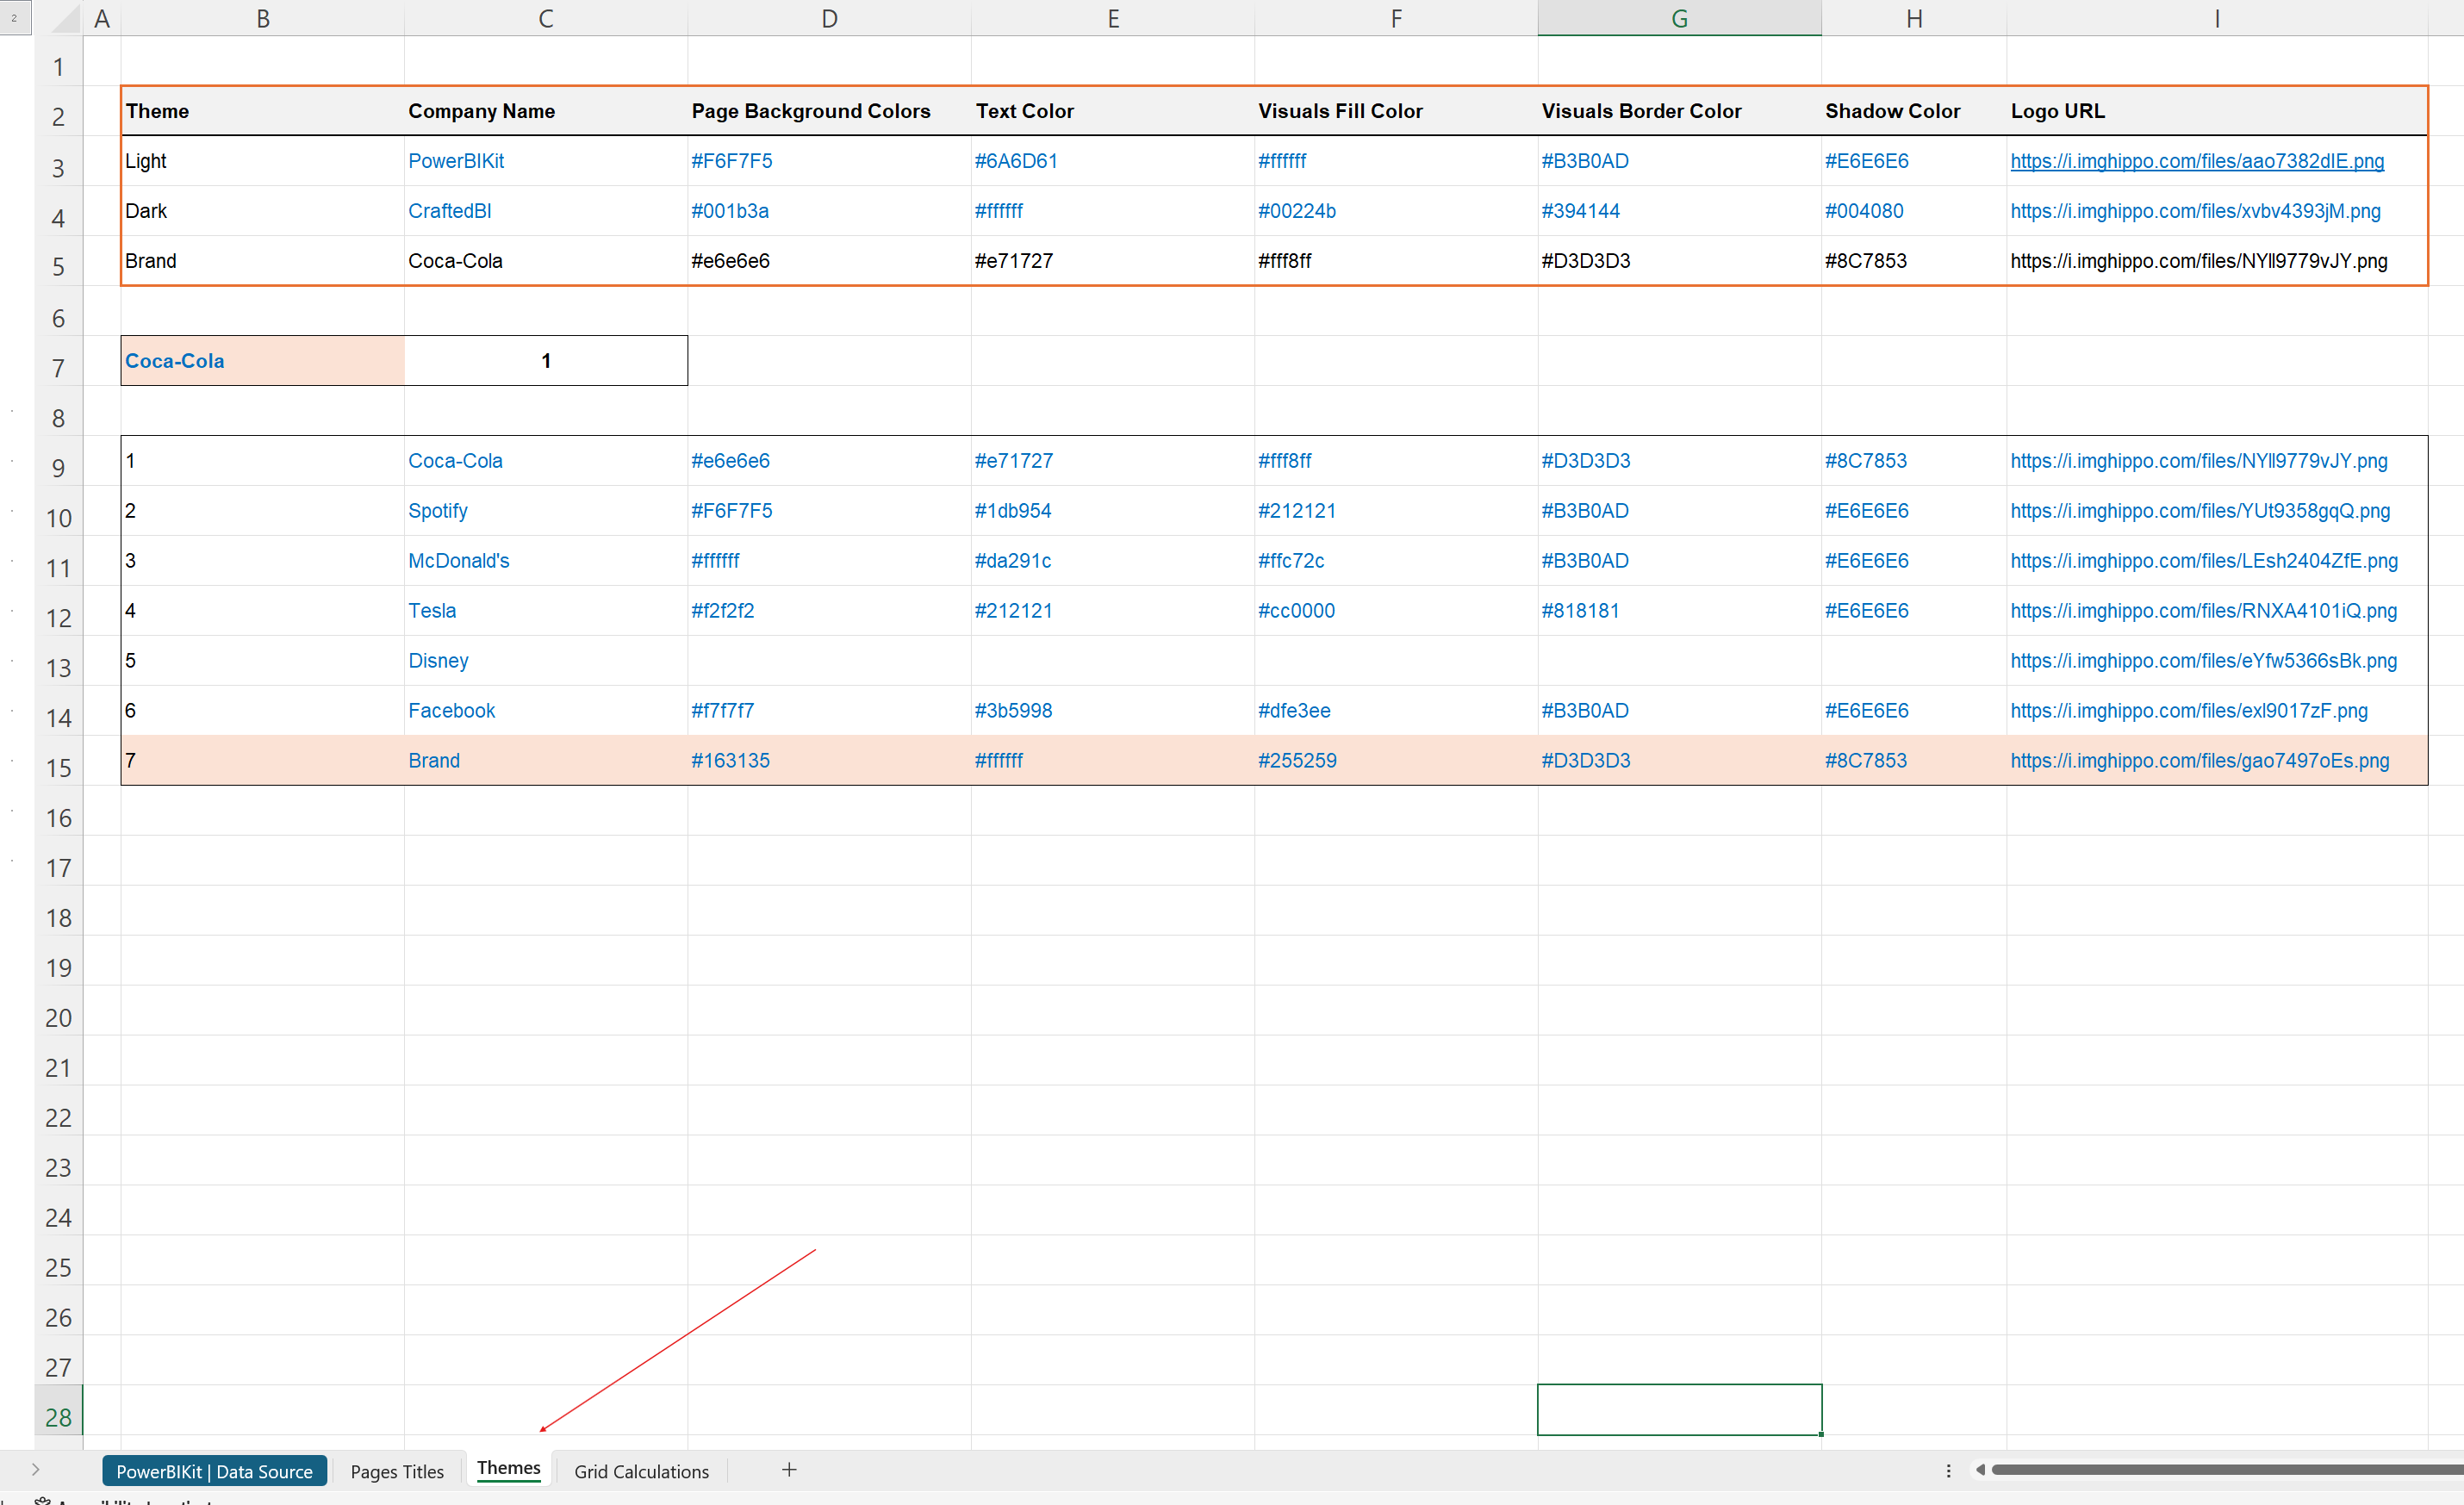Select the PowerBIKit | Data Source tab
Image resolution: width=2464 pixels, height=1505 pixels.
coord(214,1471)
